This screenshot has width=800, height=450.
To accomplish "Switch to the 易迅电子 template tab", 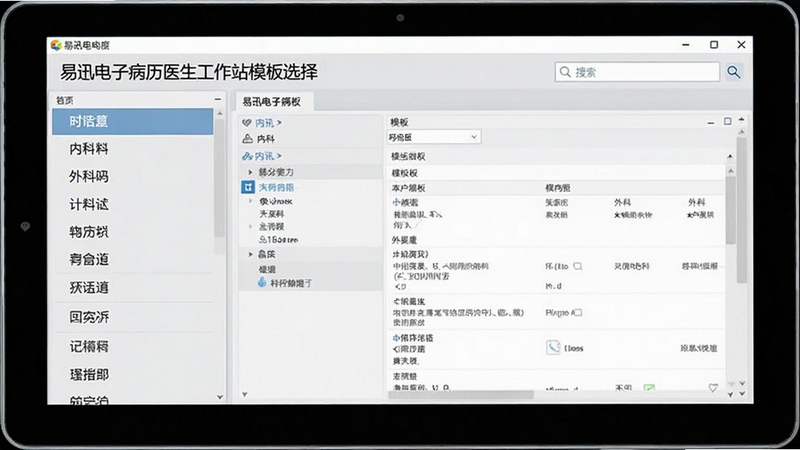I will click(x=272, y=102).
